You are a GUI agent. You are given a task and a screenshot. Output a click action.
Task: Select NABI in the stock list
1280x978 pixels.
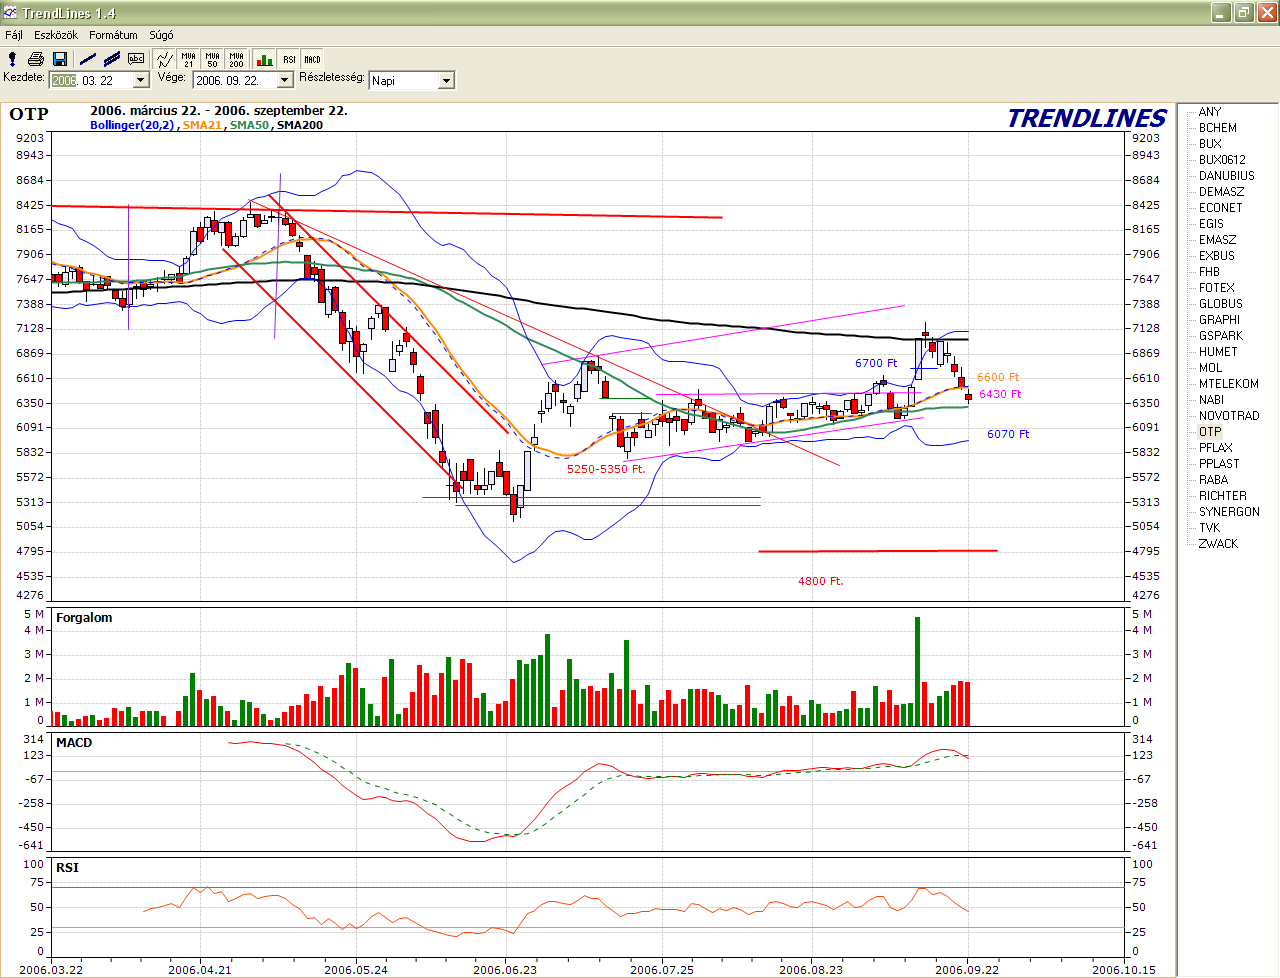[x=1211, y=400]
